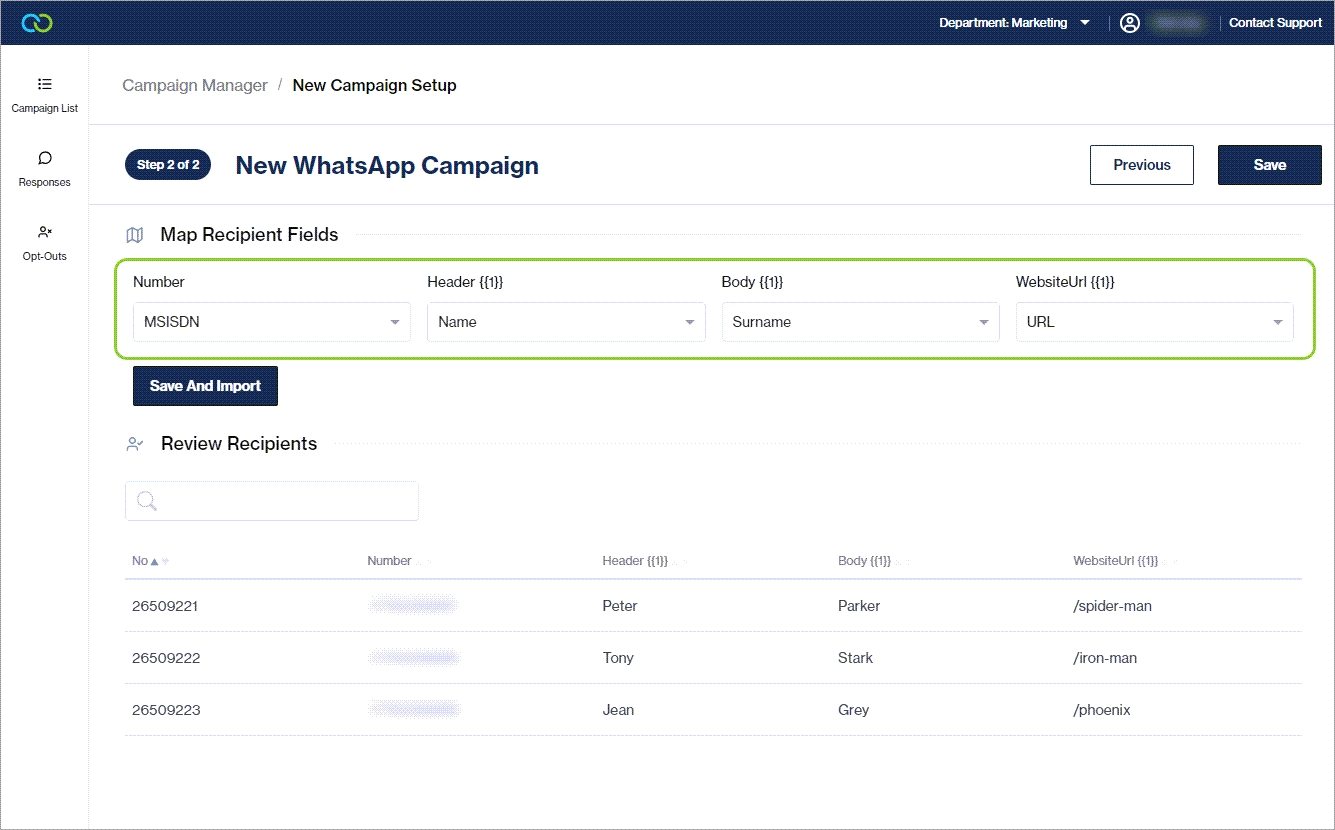Open the Number MSISDN dropdown
Viewport: 1335px width, 830px height.
click(x=271, y=322)
